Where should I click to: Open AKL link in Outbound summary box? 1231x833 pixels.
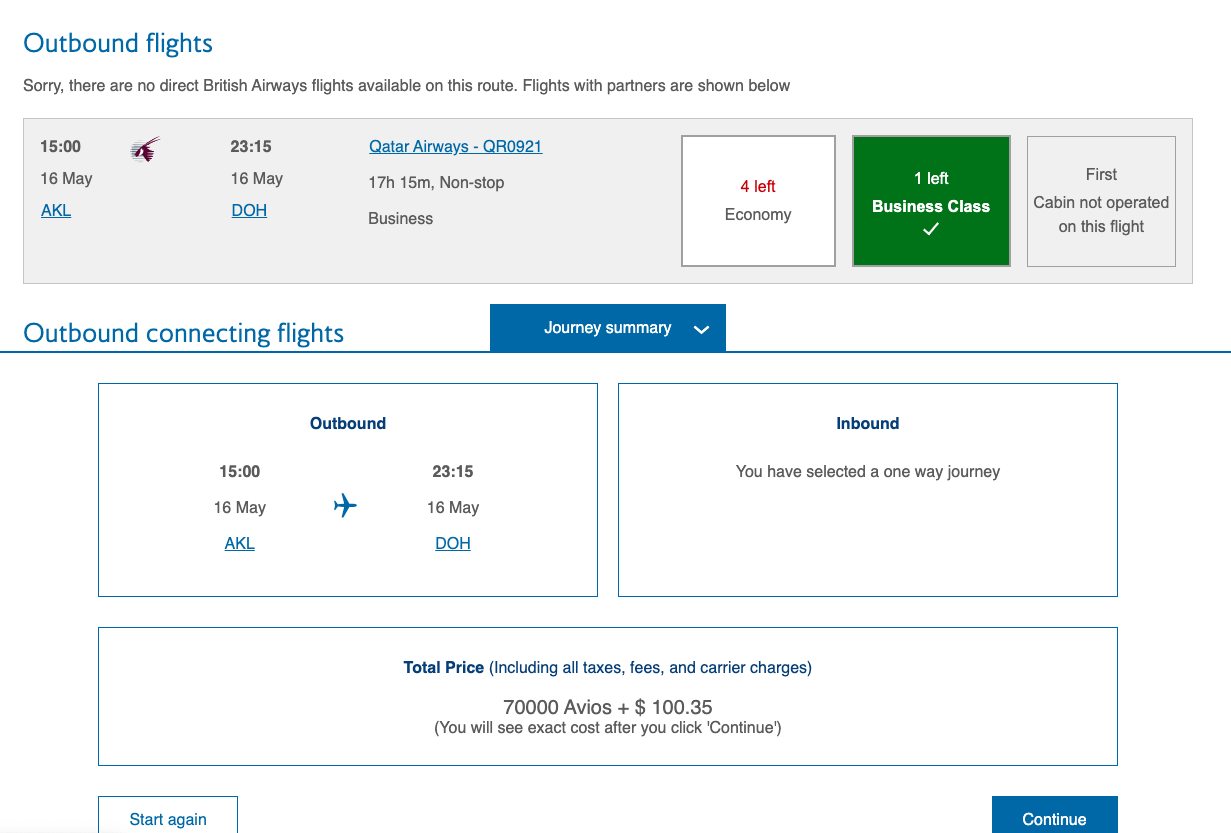click(240, 543)
